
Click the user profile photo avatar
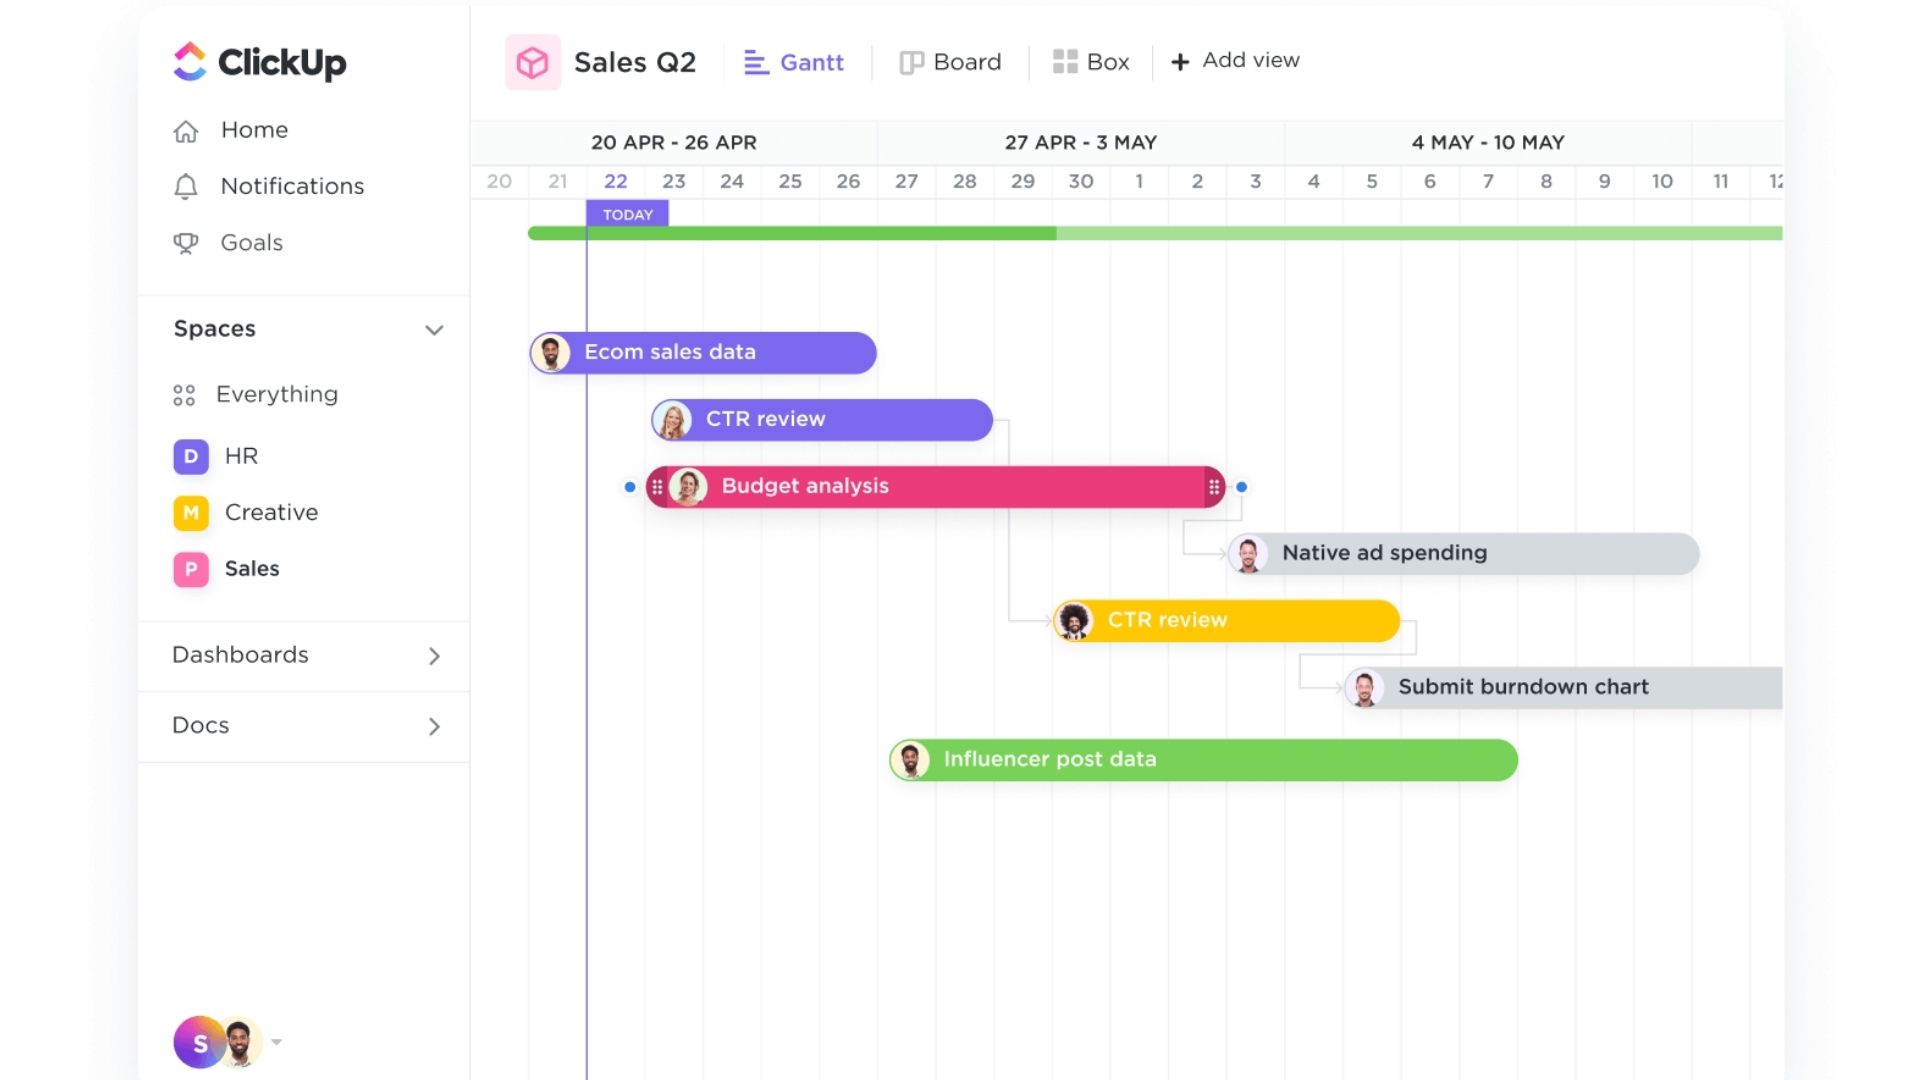click(x=240, y=1043)
